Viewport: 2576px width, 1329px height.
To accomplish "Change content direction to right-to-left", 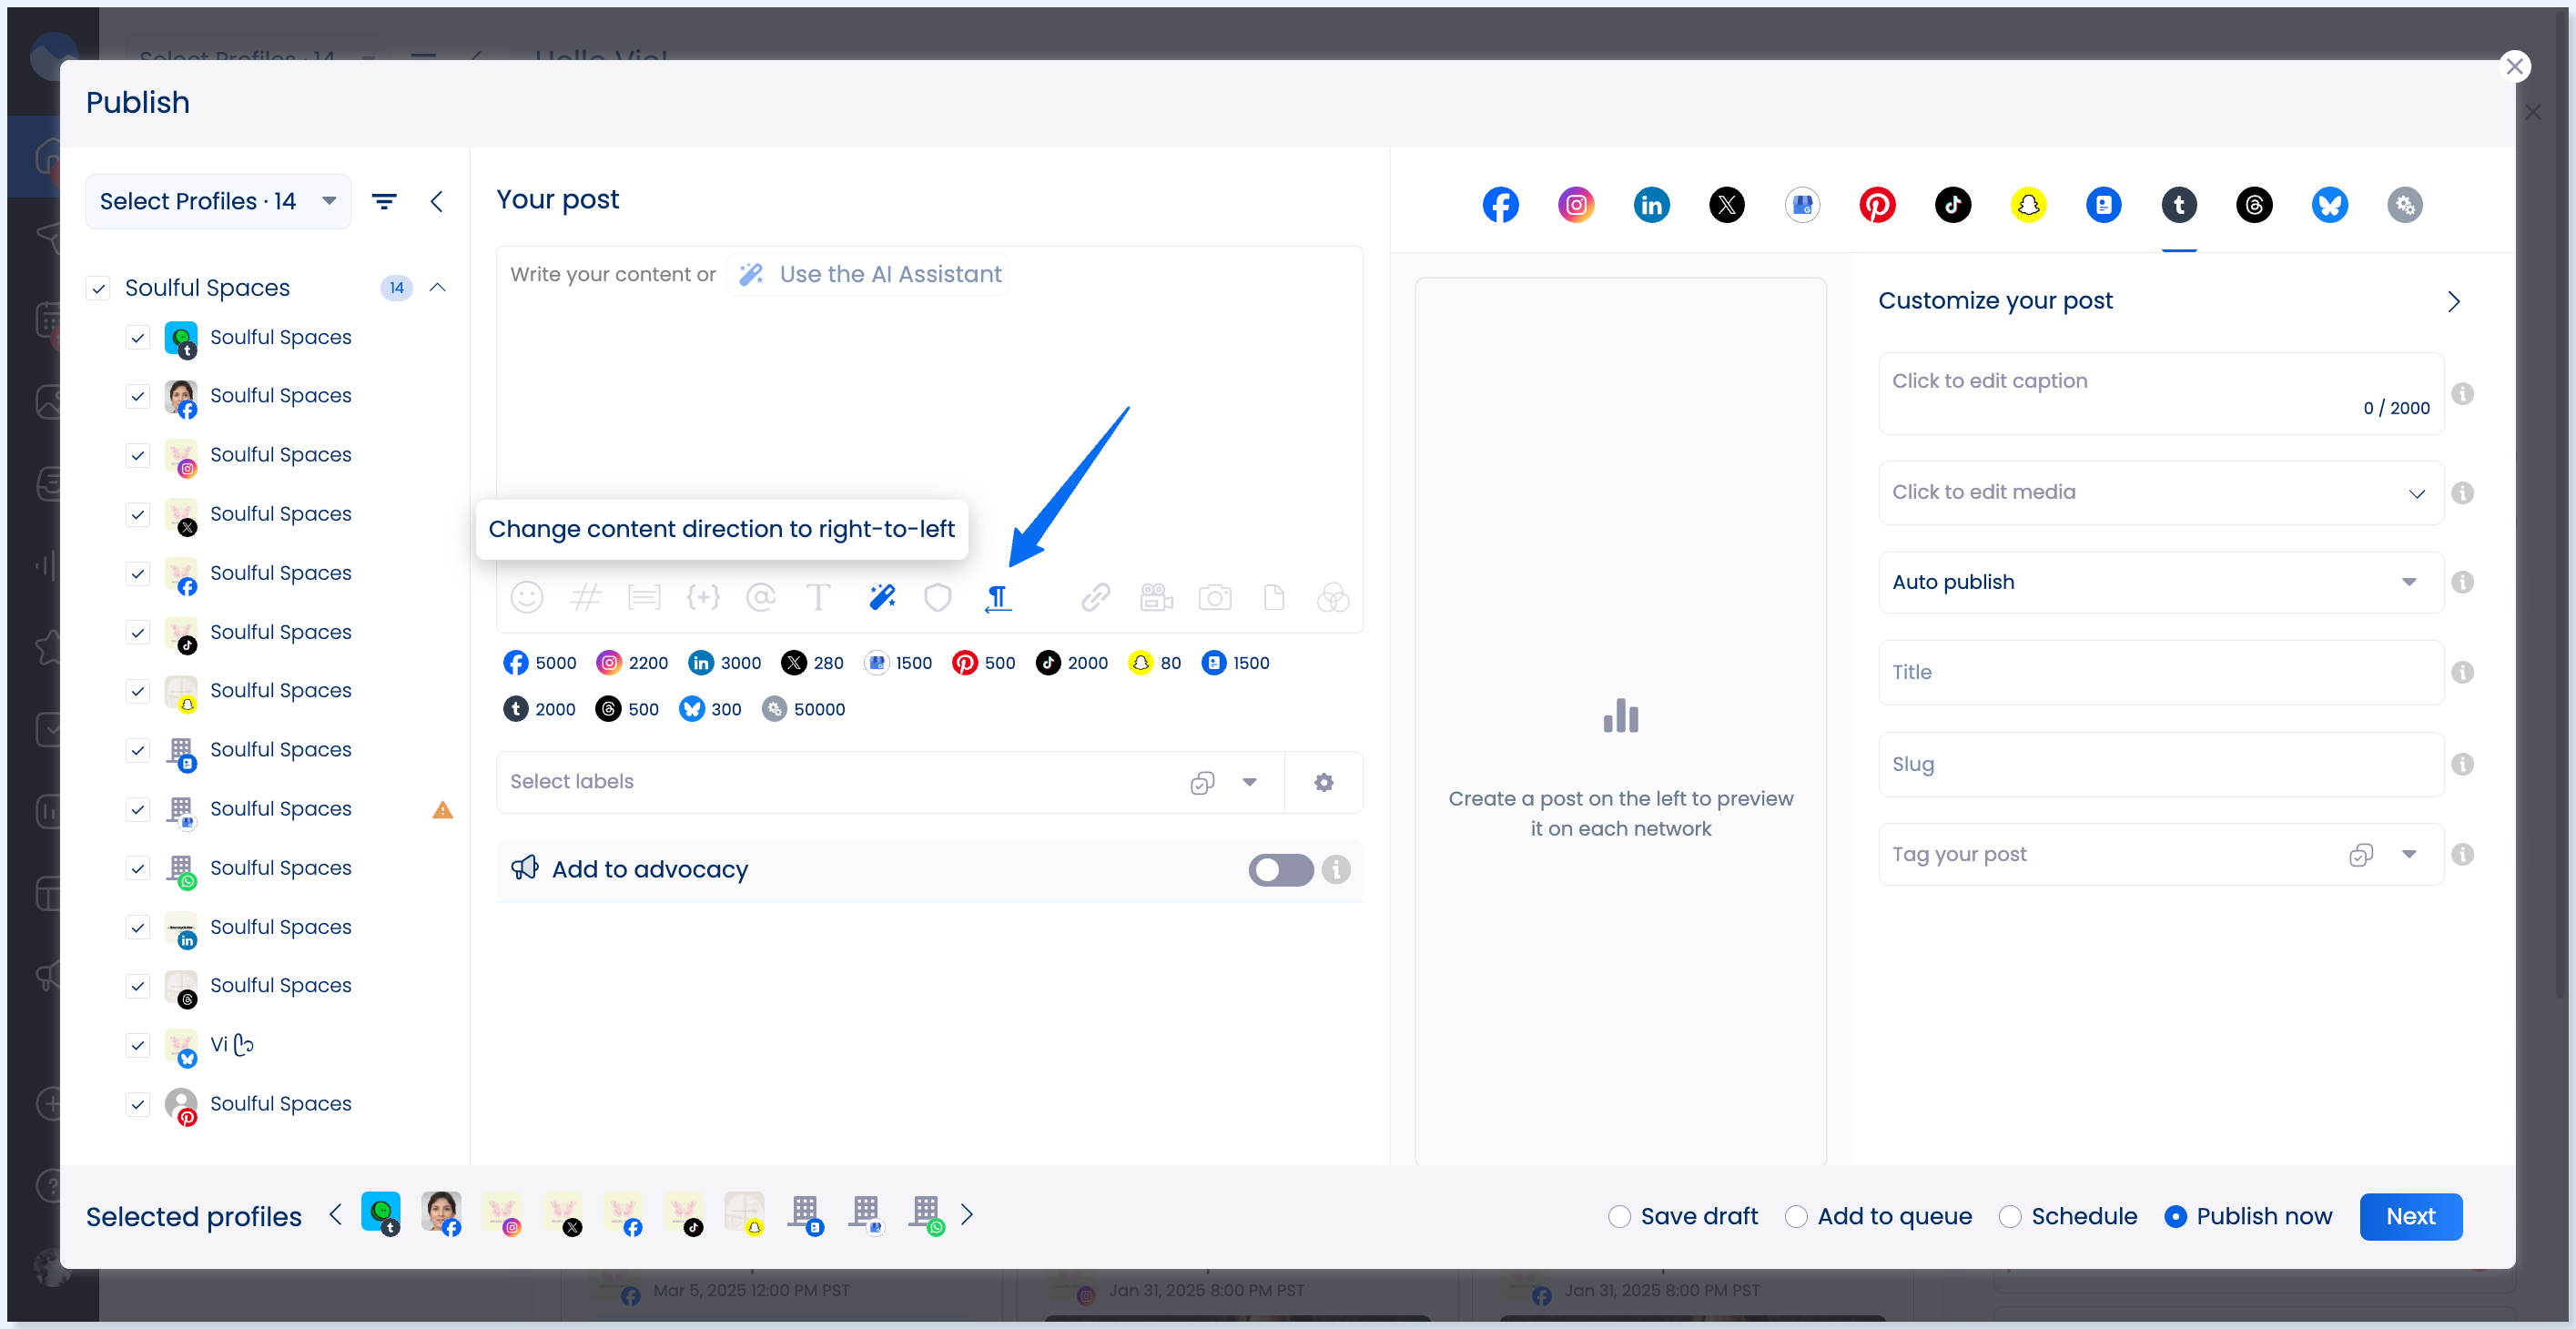I will point(997,598).
